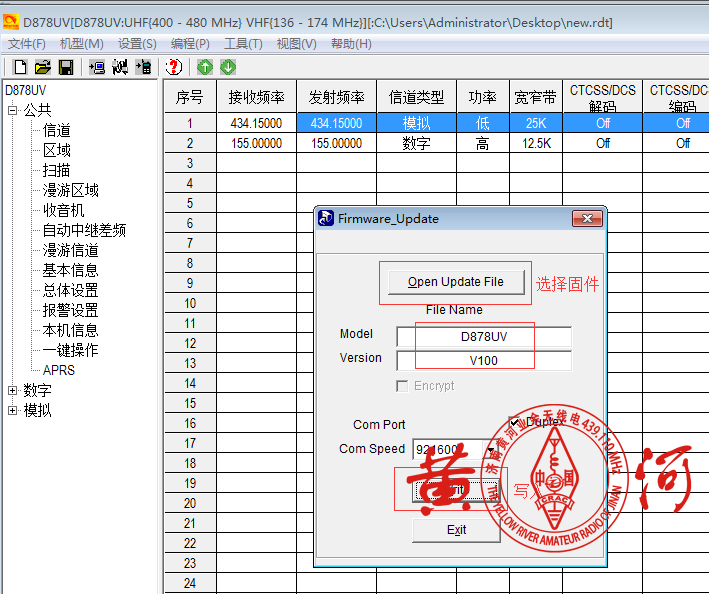Select 信道 in the tree
The width and height of the screenshot is (709, 594).
(x=57, y=130)
